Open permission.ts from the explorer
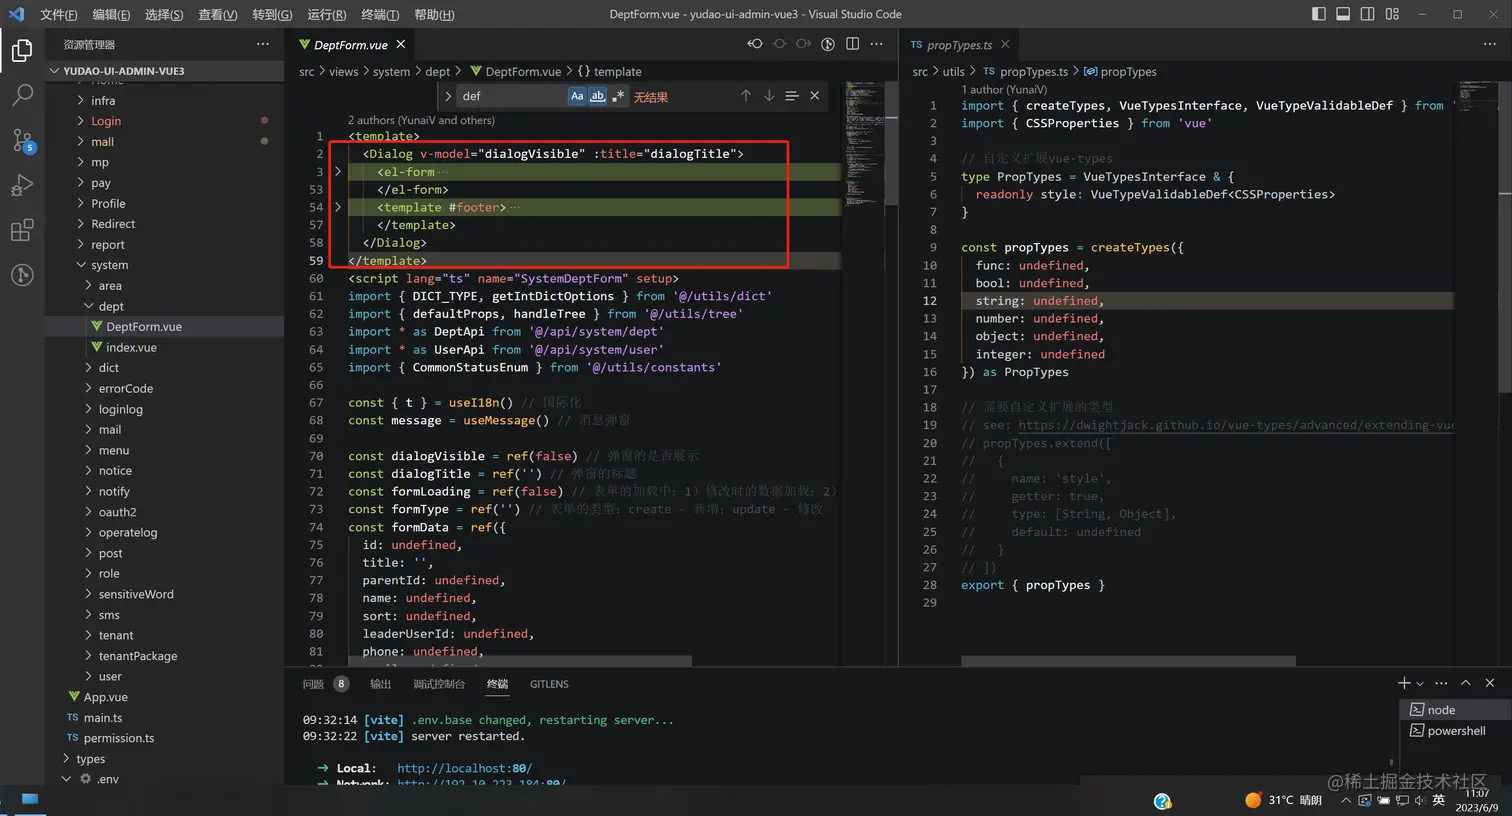 click(x=118, y=738)
